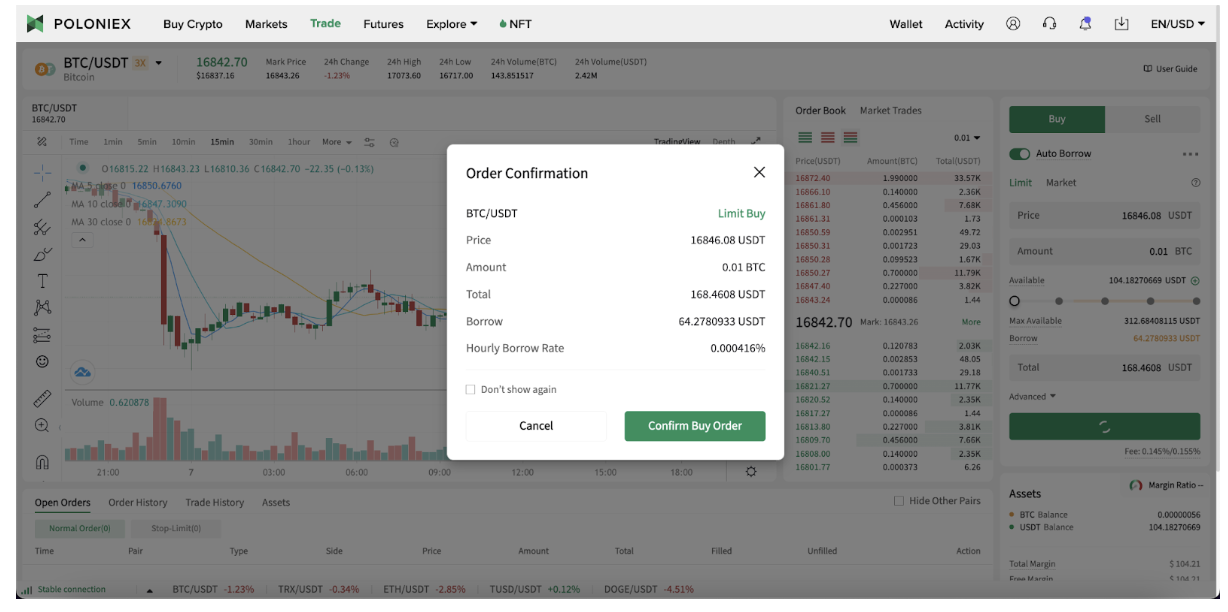The width and height of the screenshot is (1228, 612).
Task: Toggle the Auto Borrow switch
Action: [1019, 154]
